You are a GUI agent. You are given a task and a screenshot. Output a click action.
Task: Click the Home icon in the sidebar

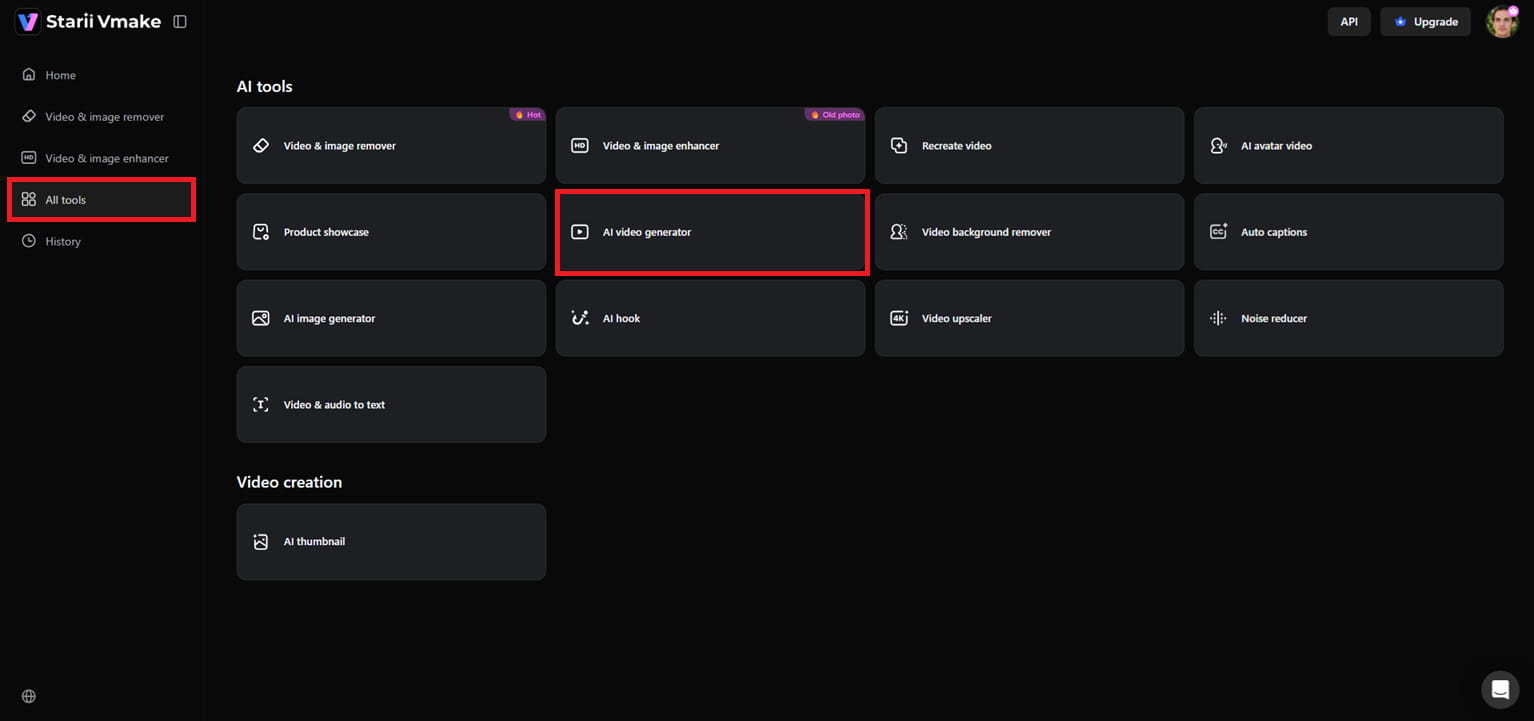(29, 75)
